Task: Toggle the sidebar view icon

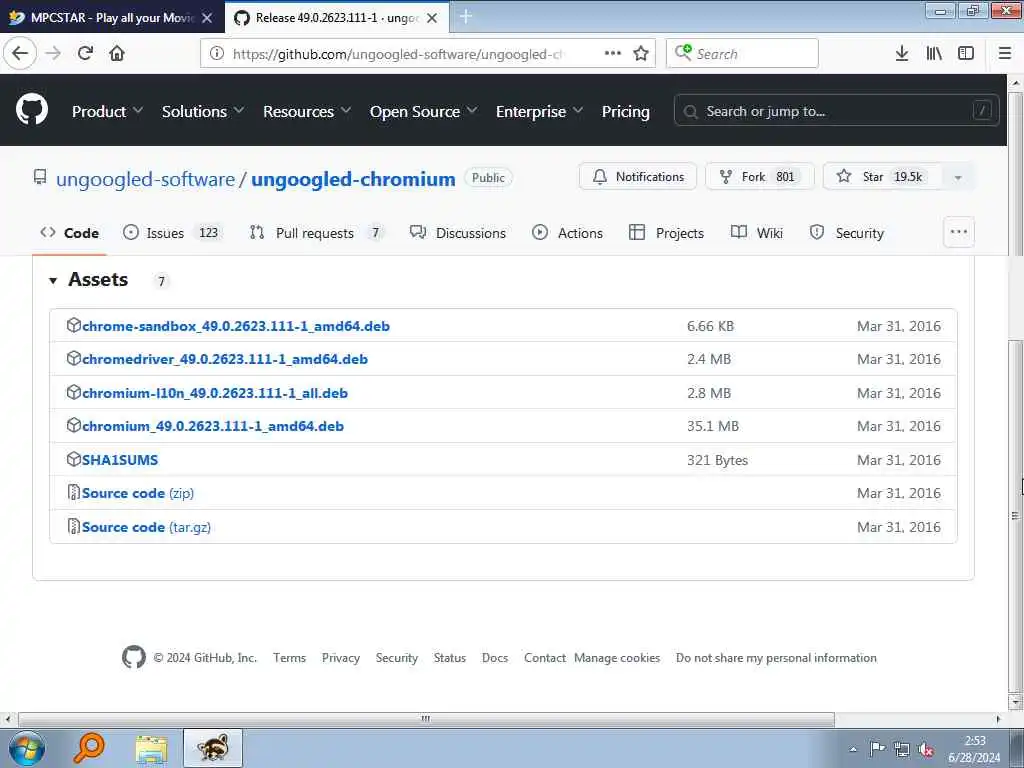Action: click(966, 53)
